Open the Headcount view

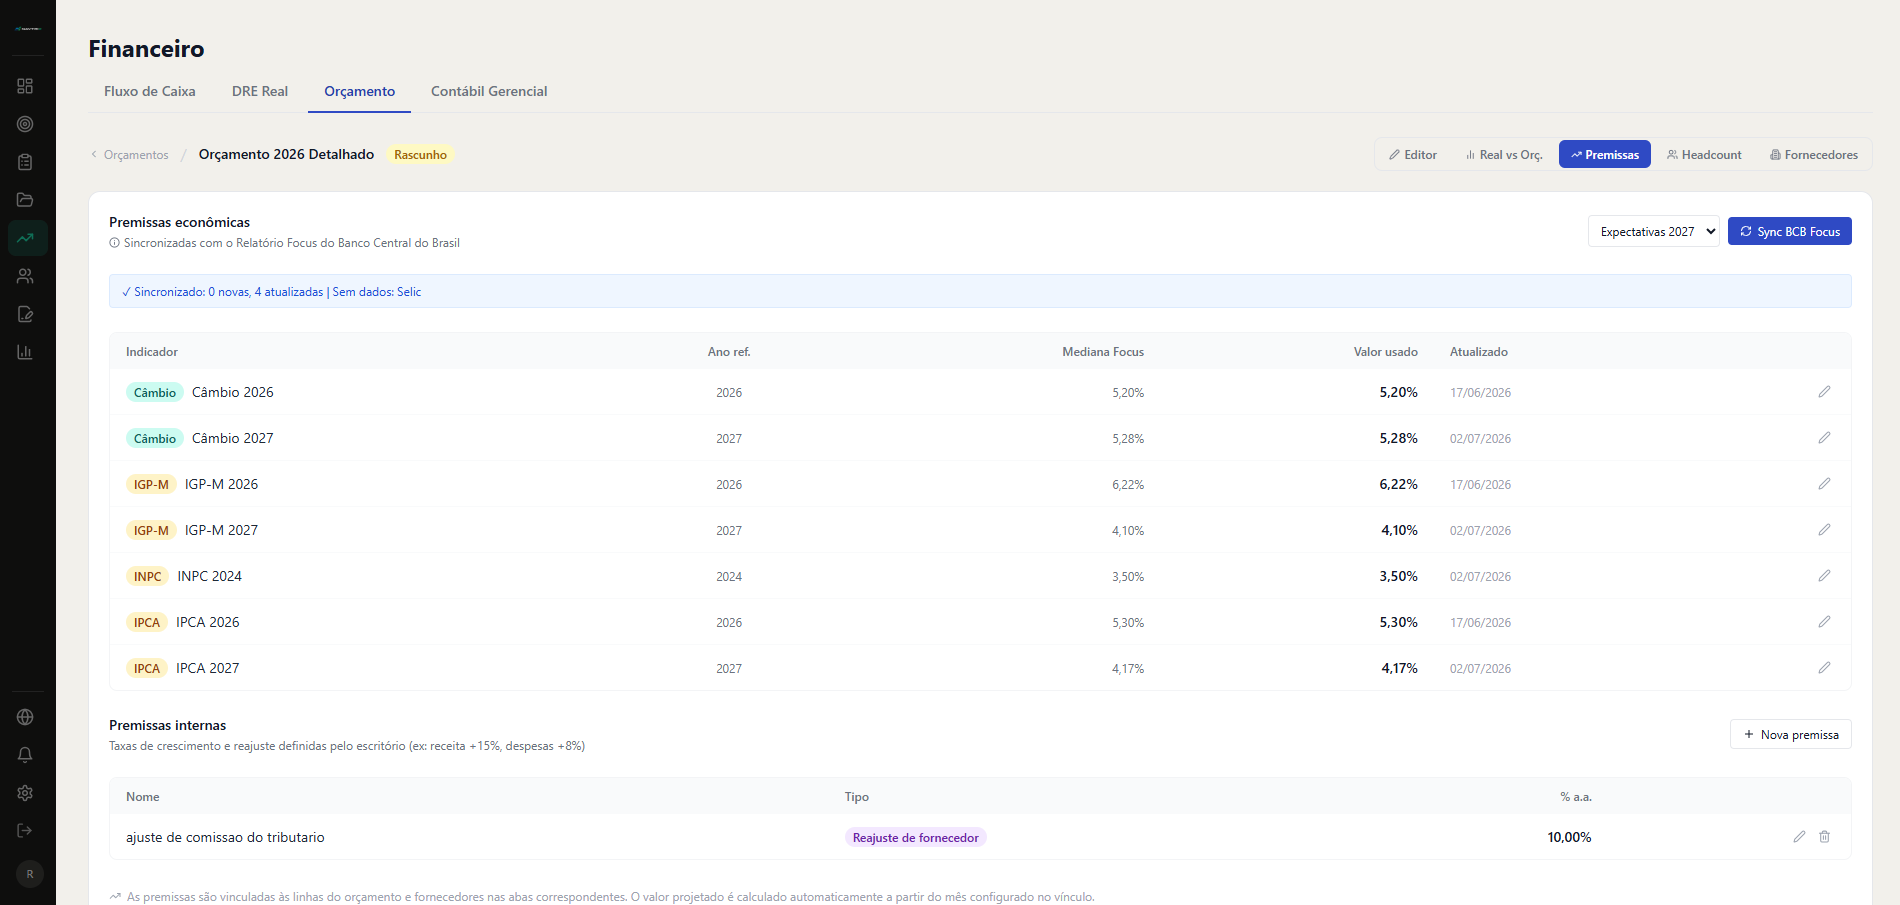pyautogui.click(x=1704, y=155)
